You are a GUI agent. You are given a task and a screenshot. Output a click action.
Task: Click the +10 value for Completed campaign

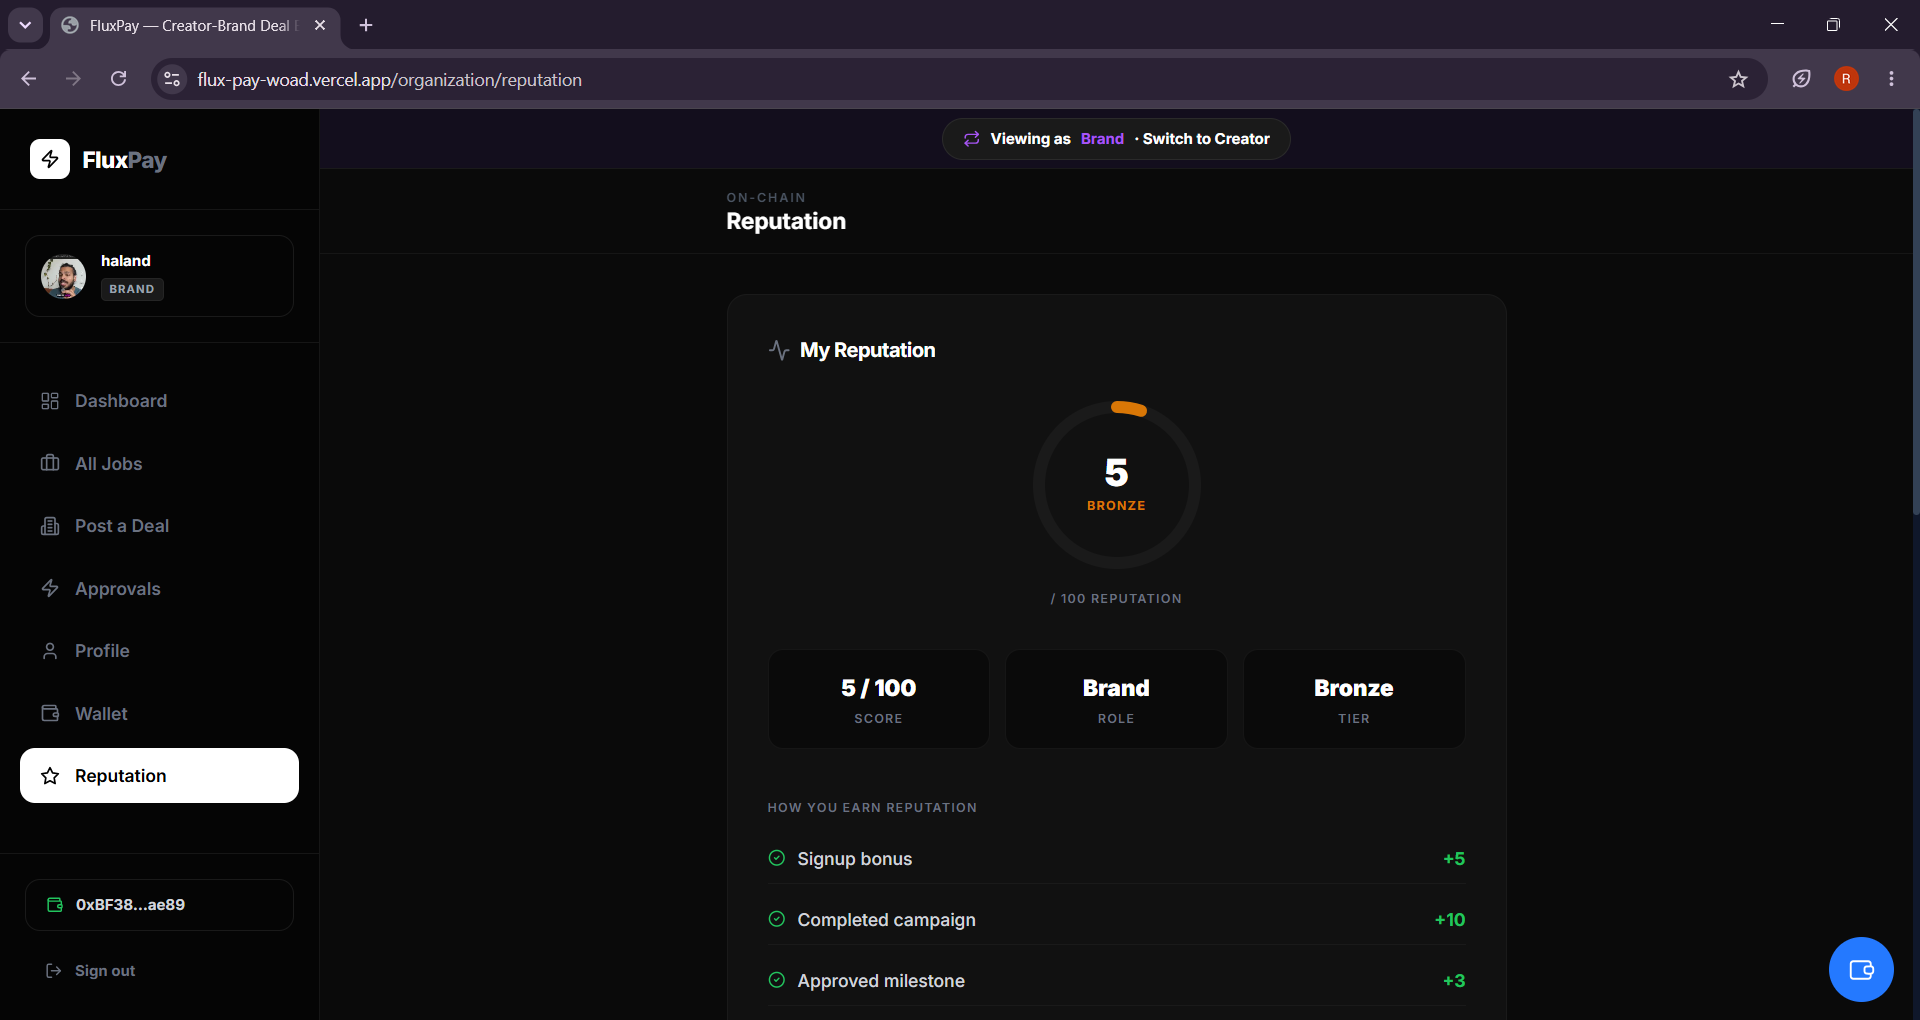[x=1450, y=920]
